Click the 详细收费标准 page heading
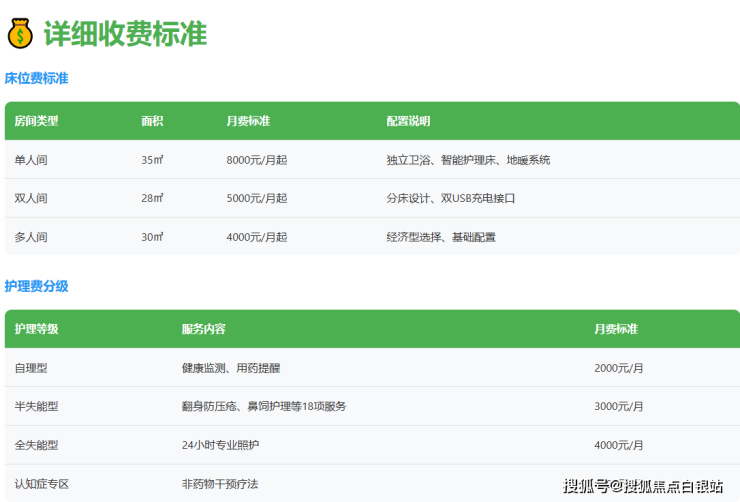 (125, 33)
